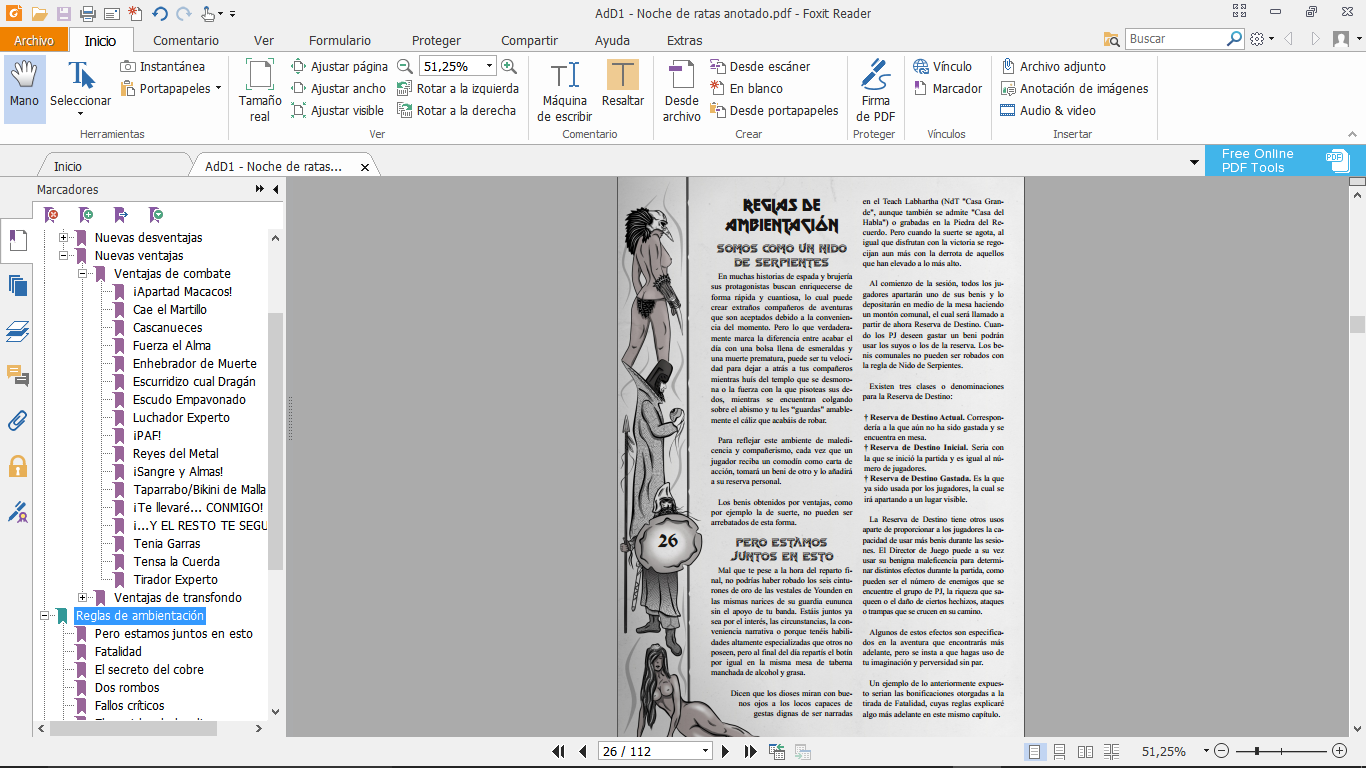Choose Ajustar ancho fit option
Viewport: 1366px width, 768px height.
339,88
